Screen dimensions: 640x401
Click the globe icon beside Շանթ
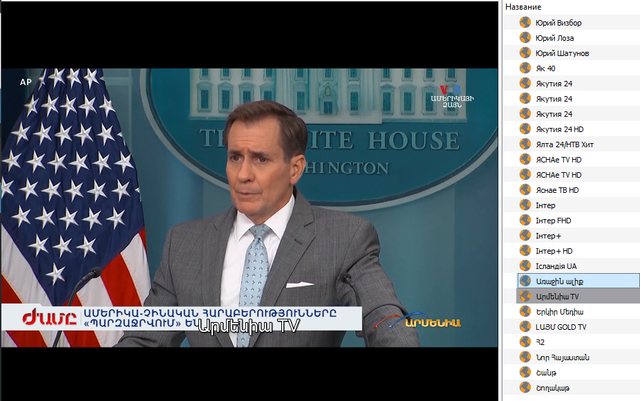point(525,372)
